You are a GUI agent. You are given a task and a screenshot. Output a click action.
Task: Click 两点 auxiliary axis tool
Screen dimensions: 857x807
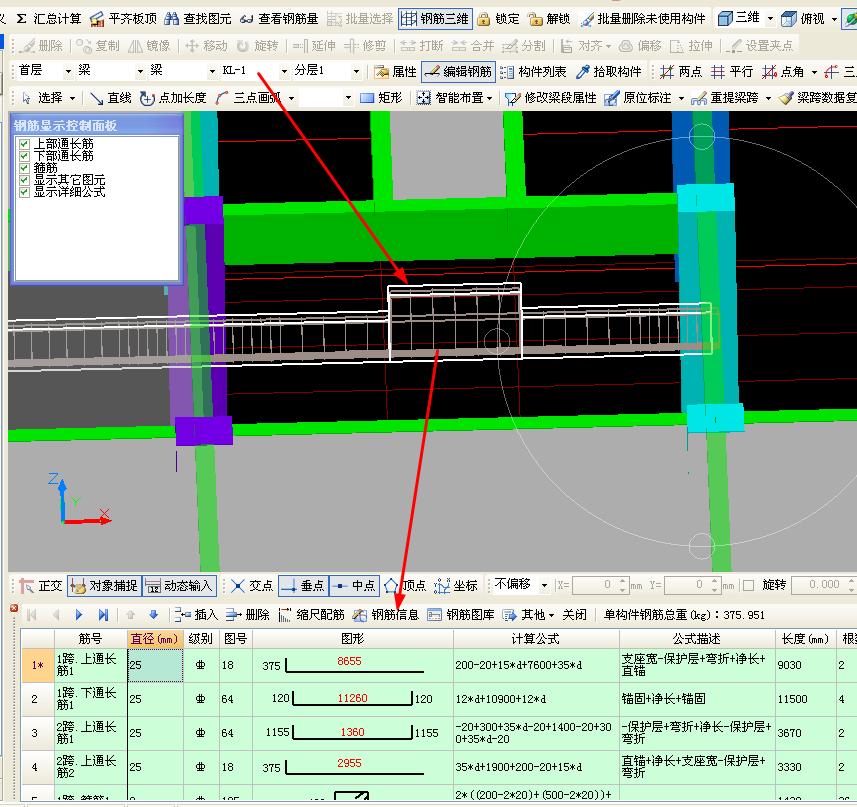[680, 72]
